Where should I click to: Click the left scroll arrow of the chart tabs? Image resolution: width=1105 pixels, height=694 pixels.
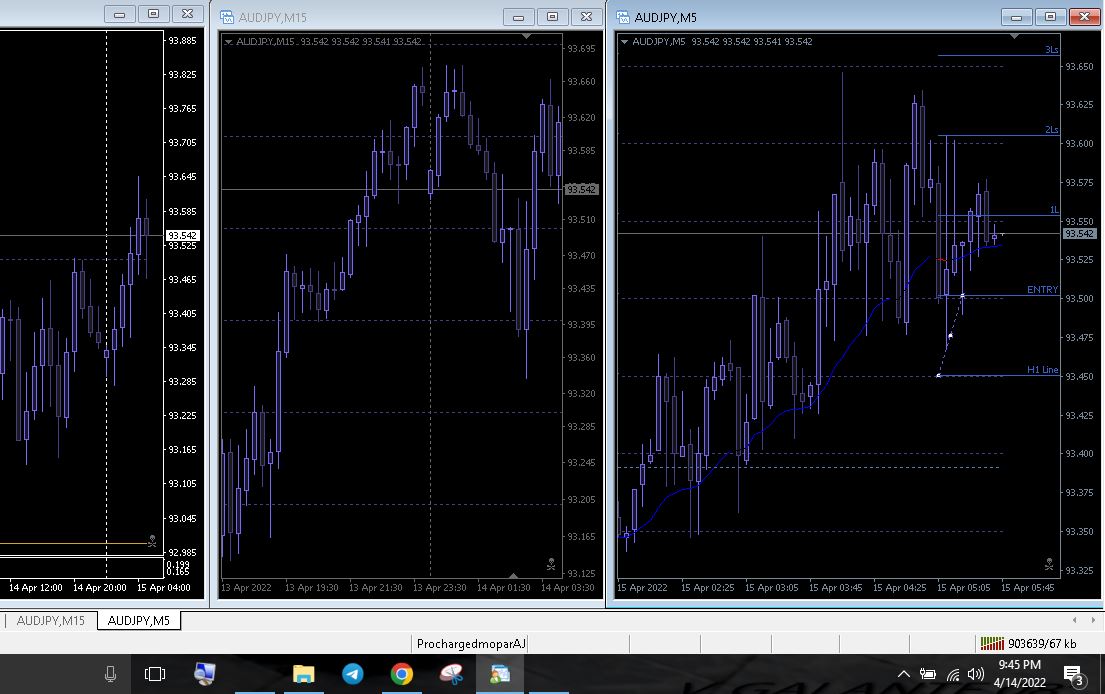(1074, 620)
